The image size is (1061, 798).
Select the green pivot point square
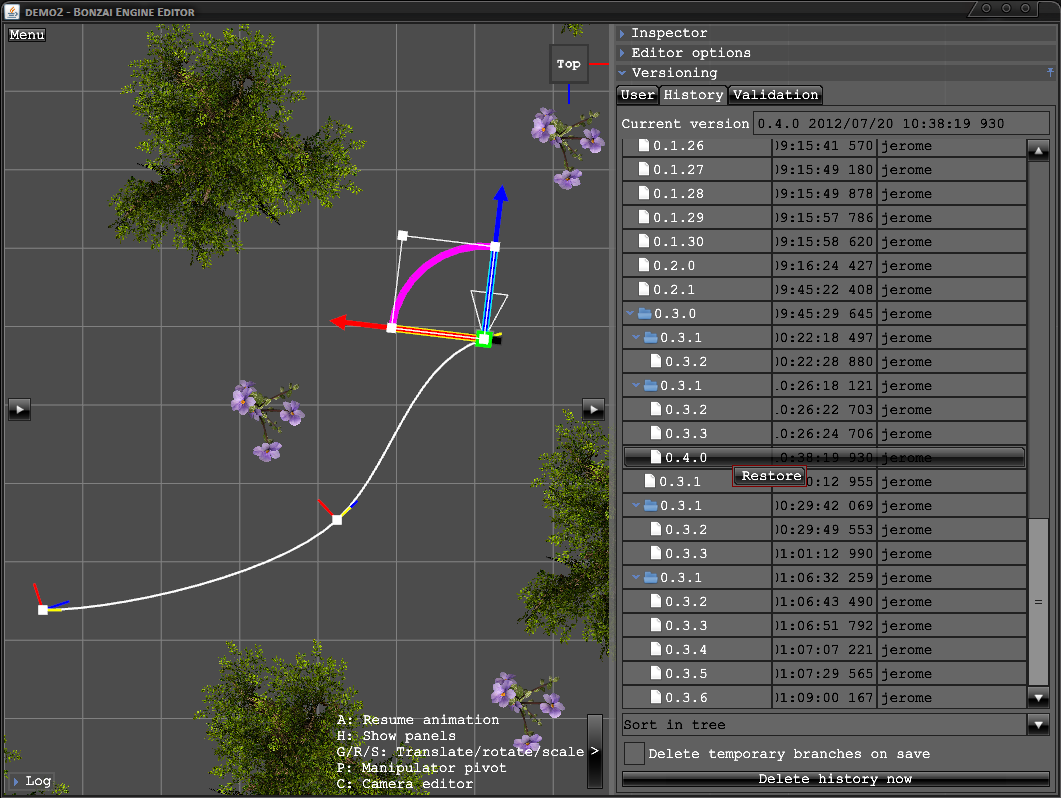pyautogui.click(x=484, y=340)
